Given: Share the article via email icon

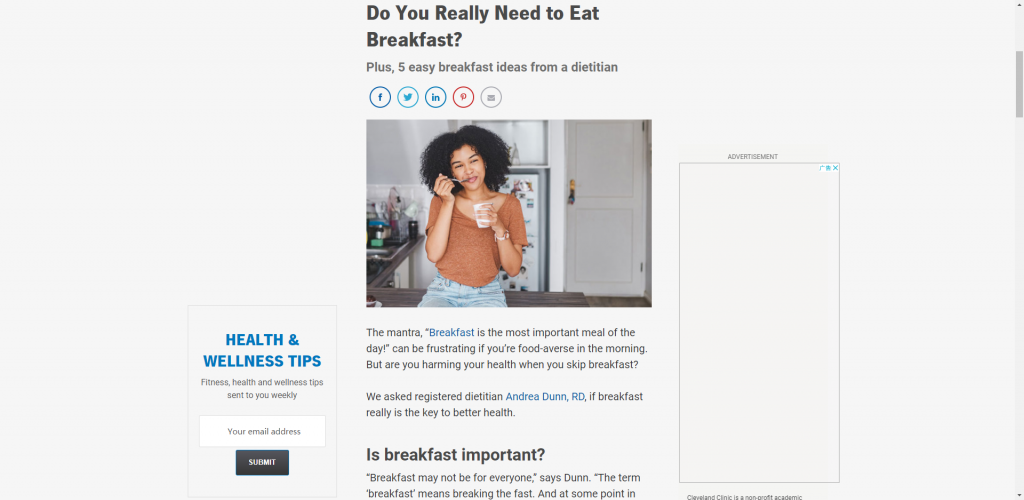Looking at the screenshot, I should pyautogui.click(x=491, y=97).
